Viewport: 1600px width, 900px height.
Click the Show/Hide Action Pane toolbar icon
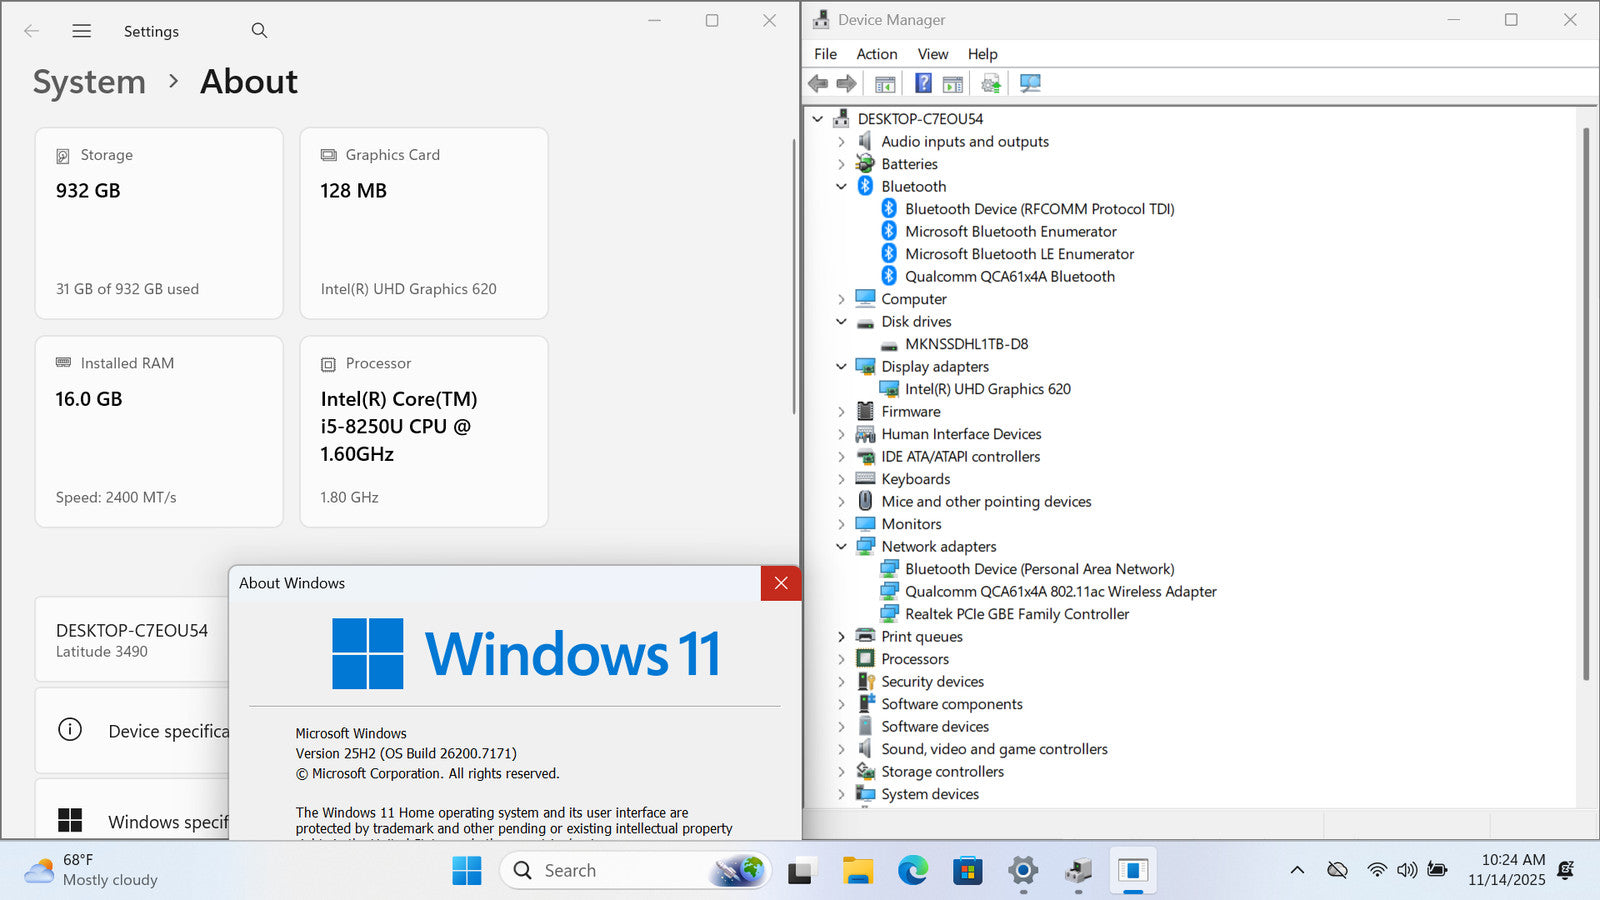click(x=953, y=84)
